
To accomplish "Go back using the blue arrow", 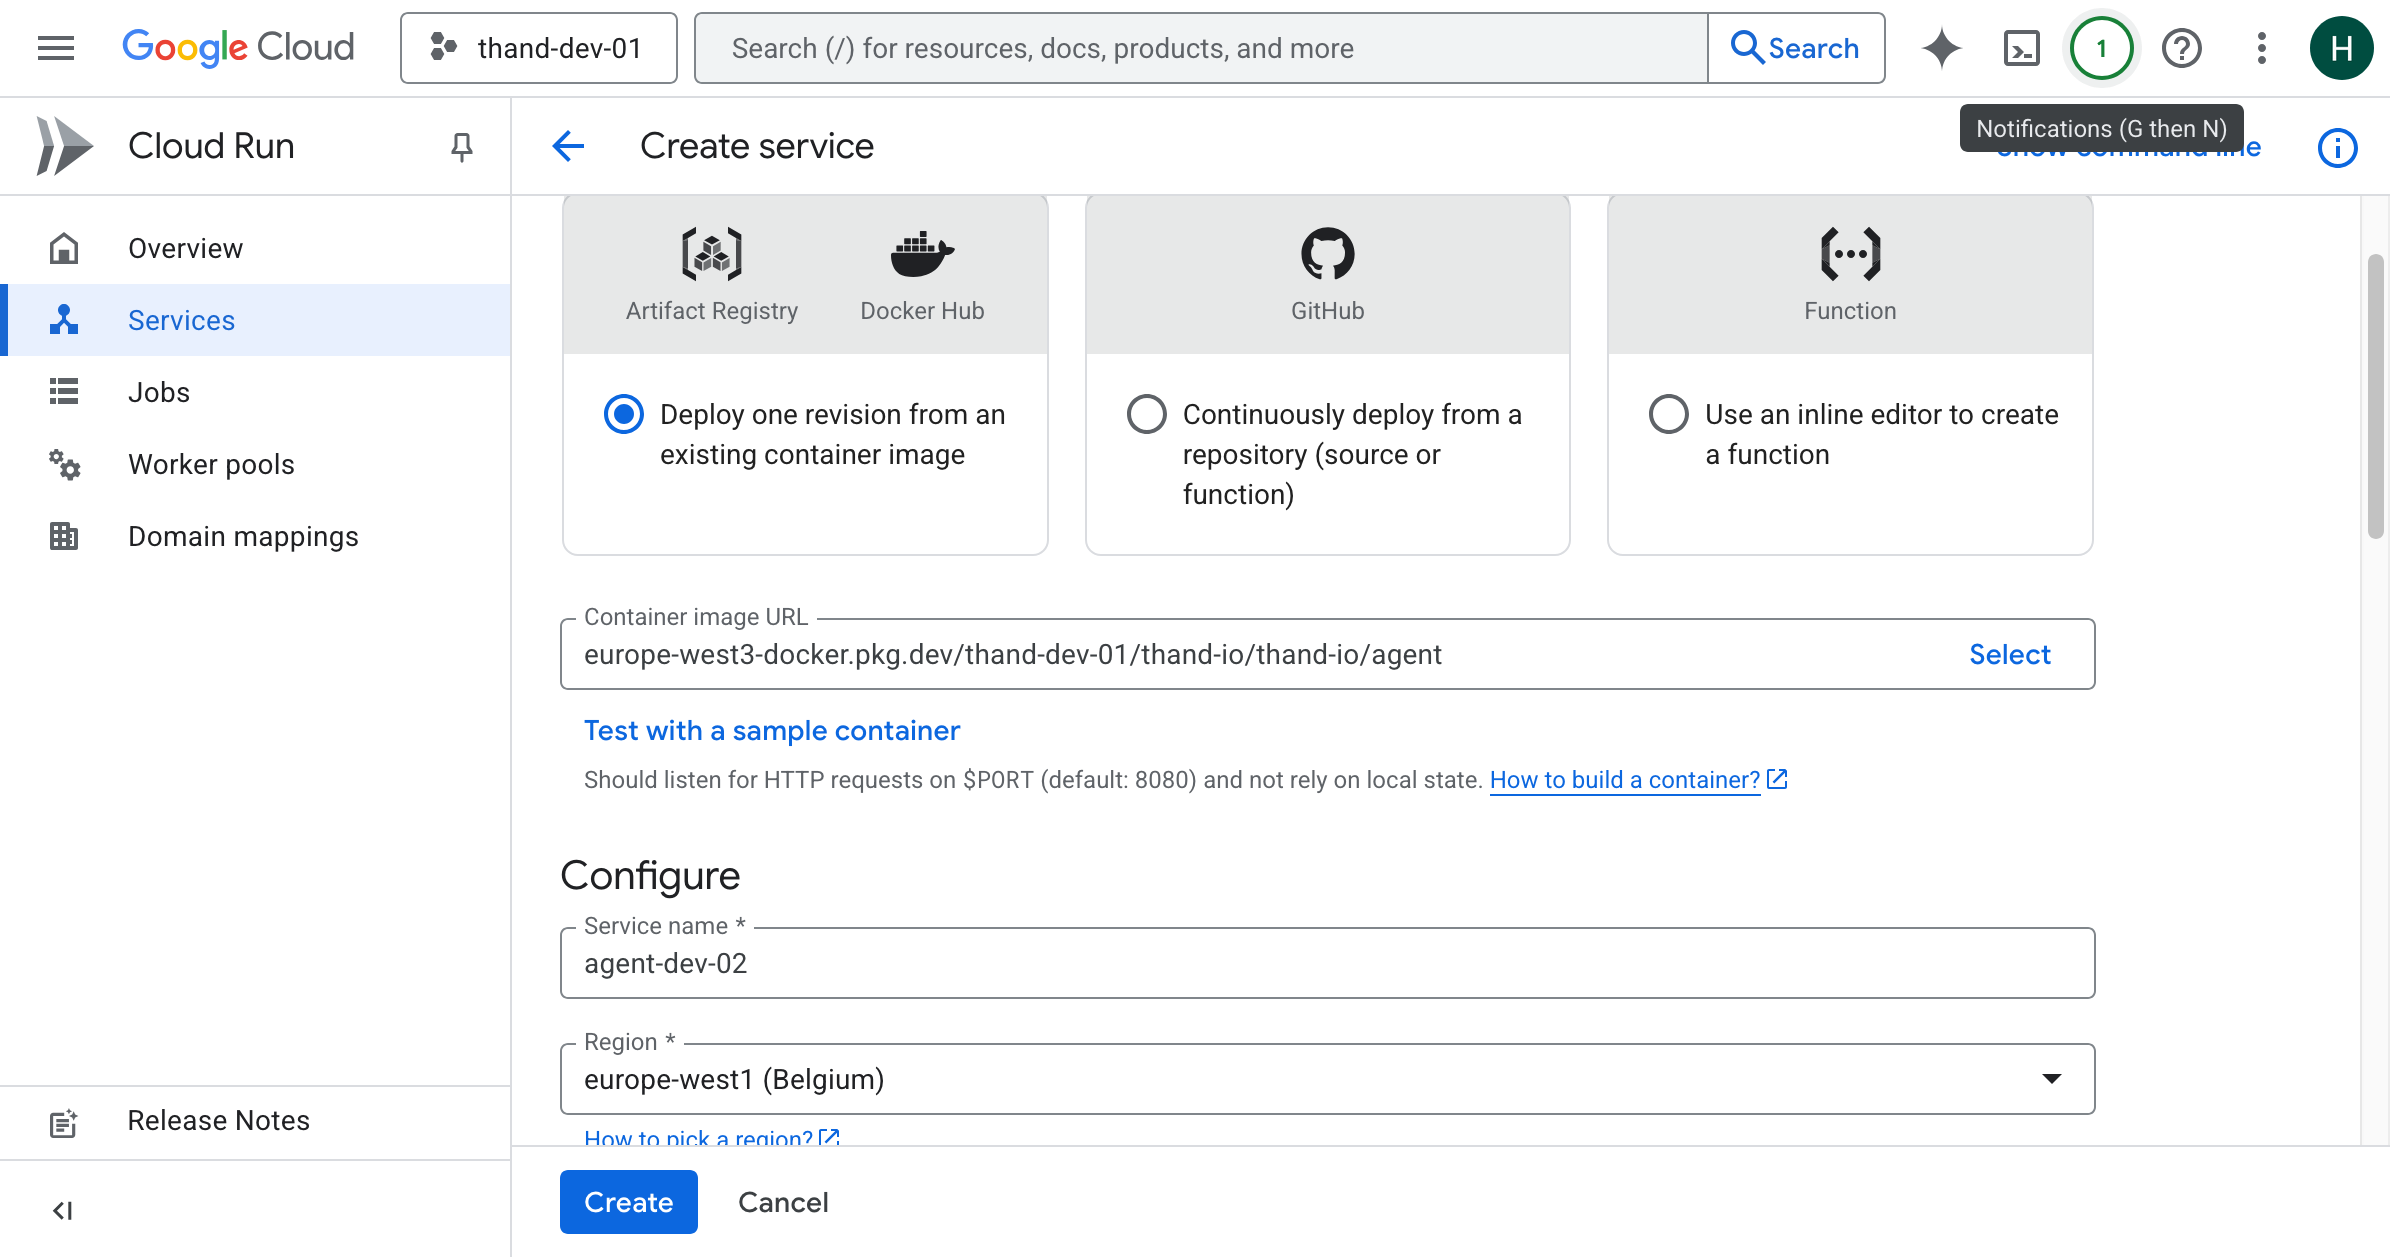I will [x=568, y=146].
